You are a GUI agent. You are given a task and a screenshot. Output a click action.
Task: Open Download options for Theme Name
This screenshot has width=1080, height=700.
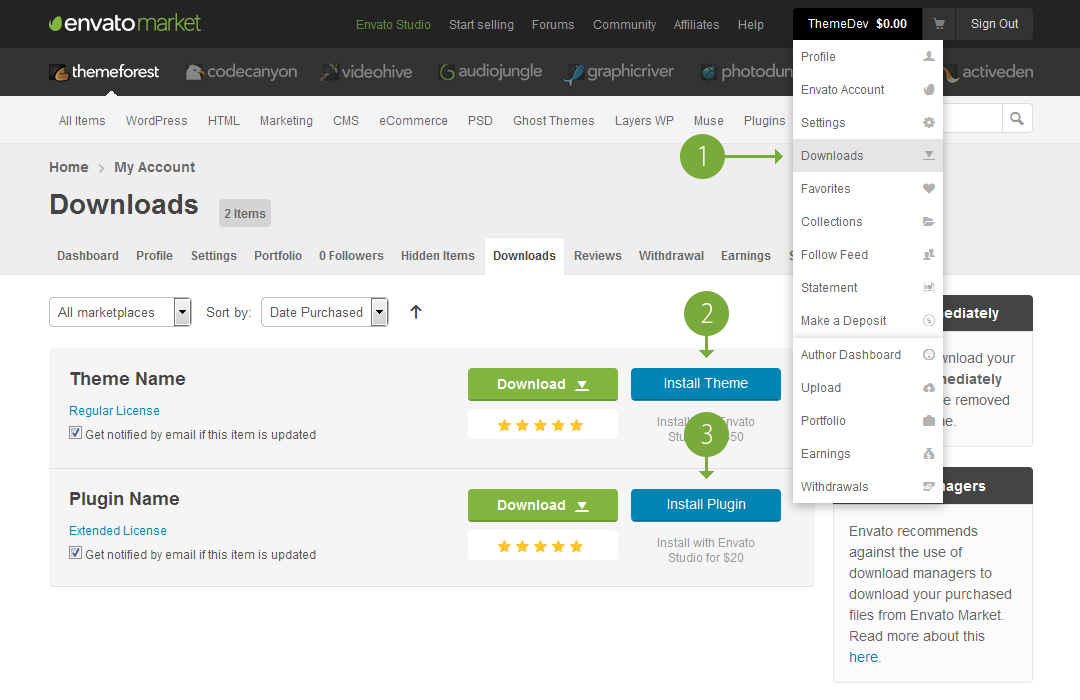tap(543, 384)
